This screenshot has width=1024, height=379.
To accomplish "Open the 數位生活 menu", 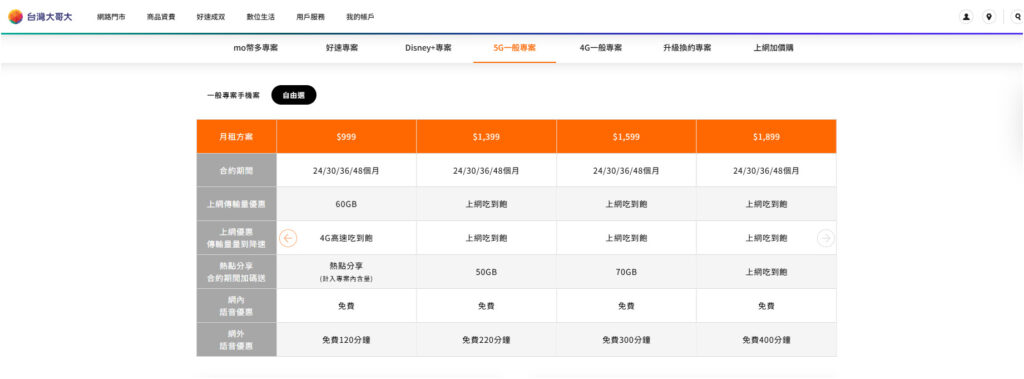I will 261,17.
